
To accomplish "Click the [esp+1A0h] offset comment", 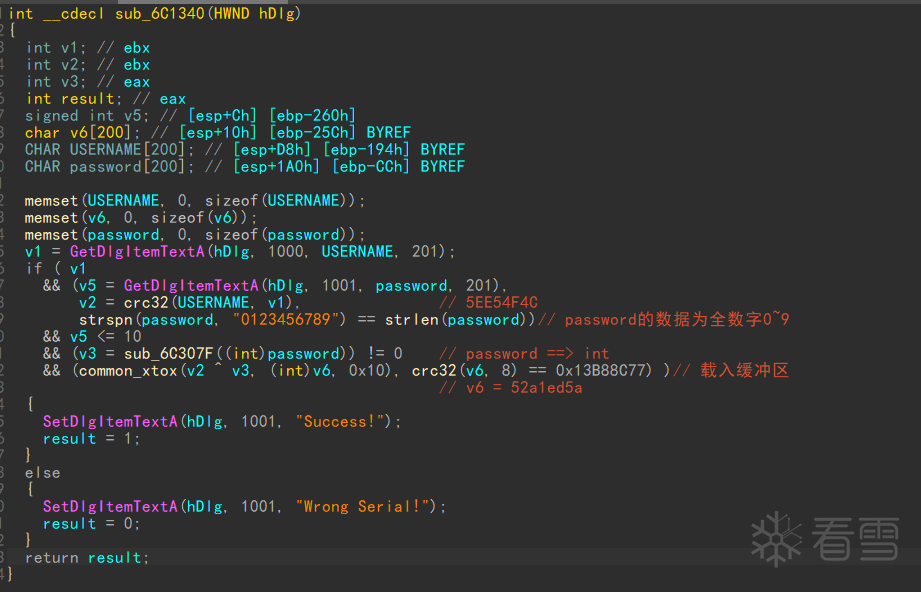I will [x=277, y=167].
